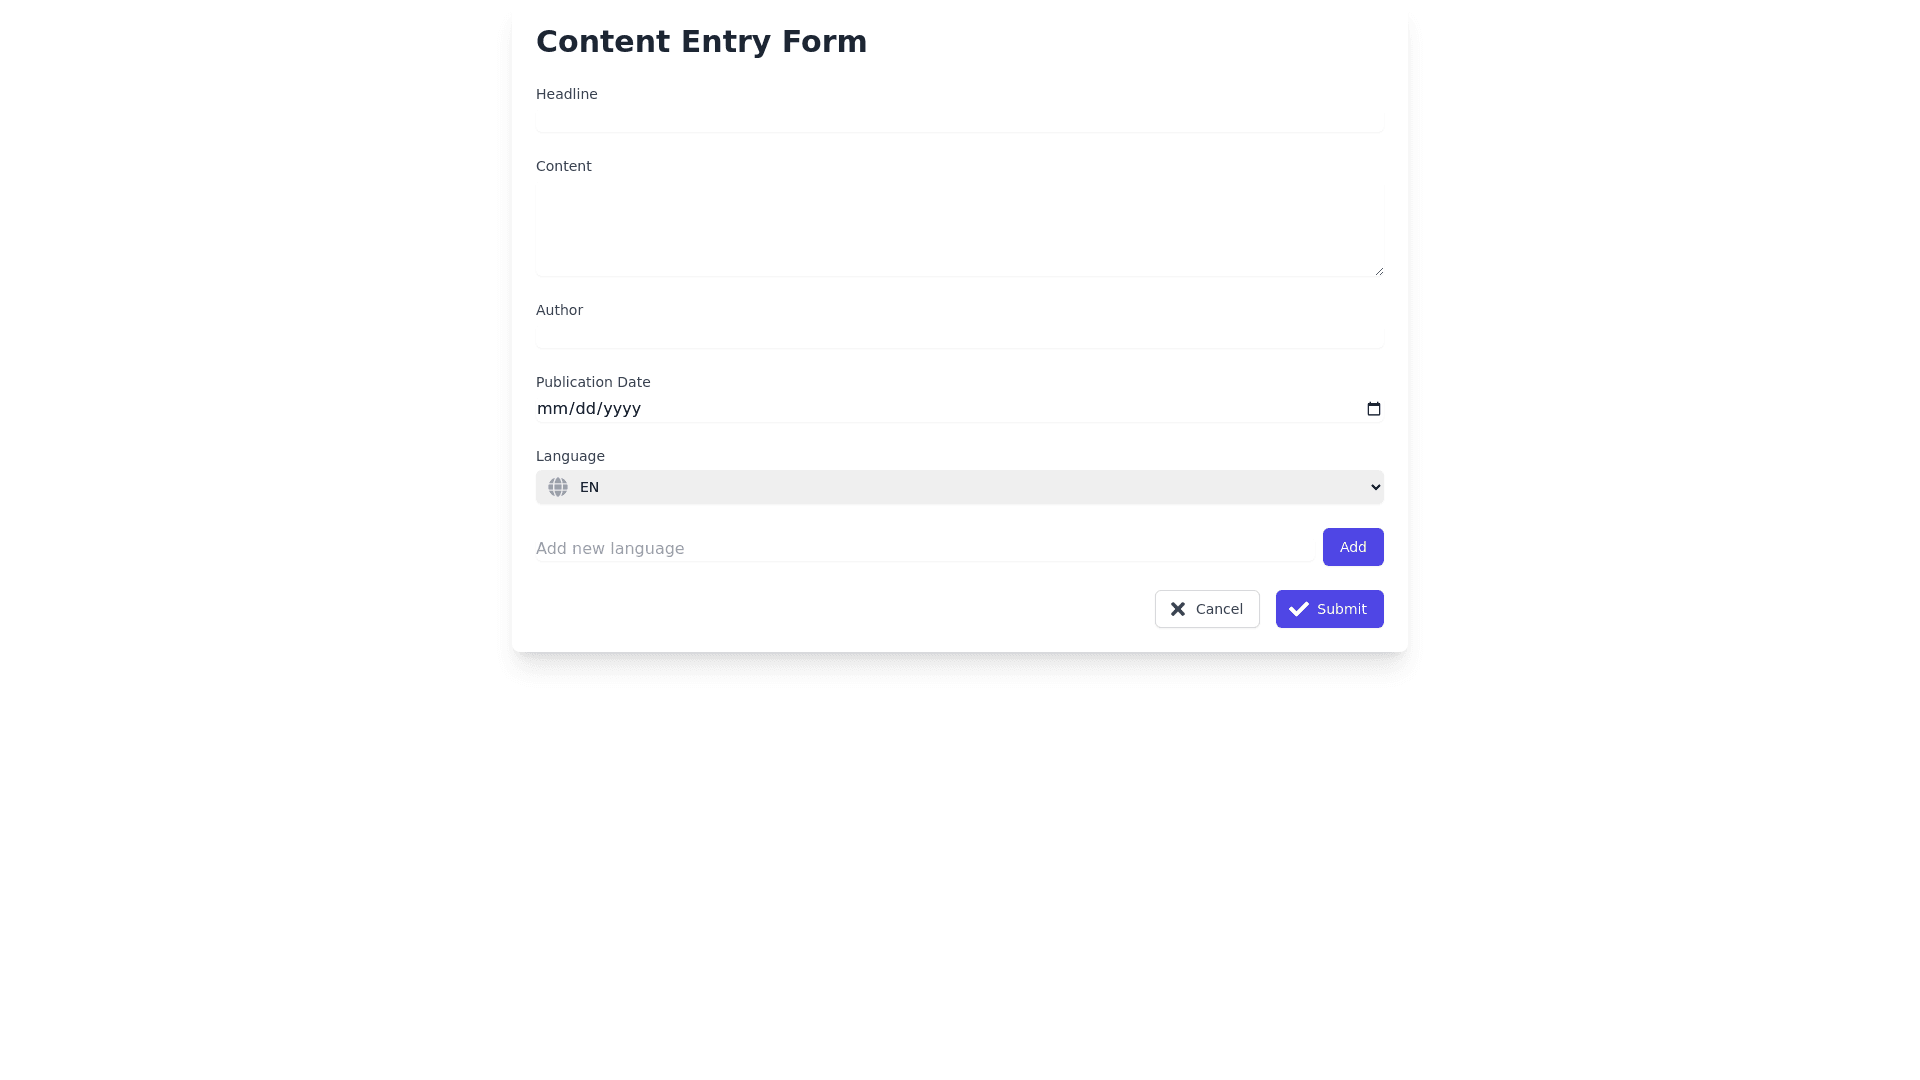This screenshot has height=1080, width=1920.
Task: Focus the Headline input field
Action: [x=958, y=120]
